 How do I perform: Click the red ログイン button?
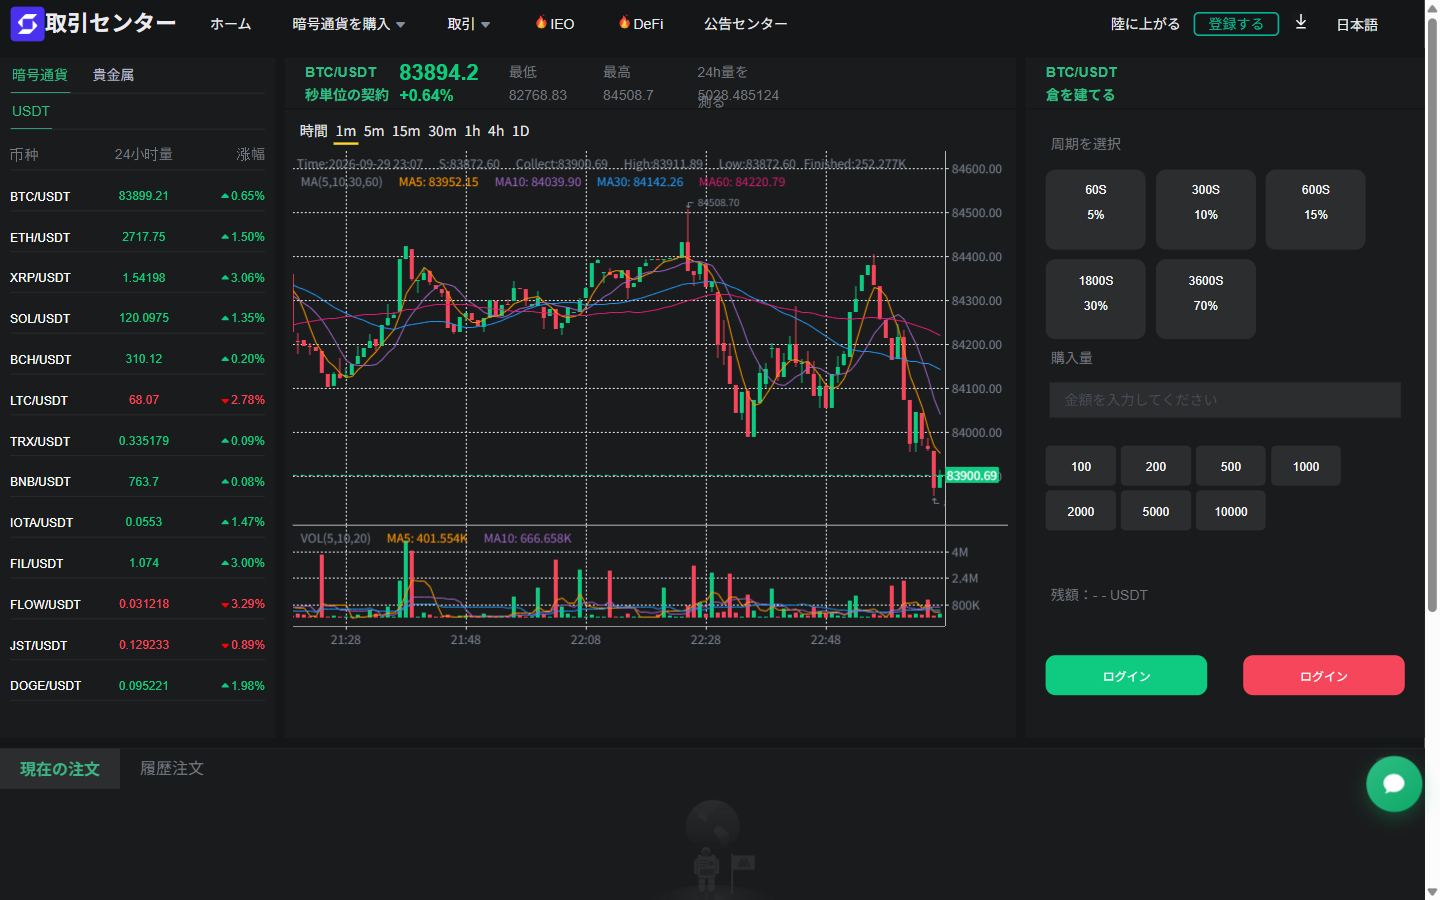pyautogui.click(x=1324, y=675)
